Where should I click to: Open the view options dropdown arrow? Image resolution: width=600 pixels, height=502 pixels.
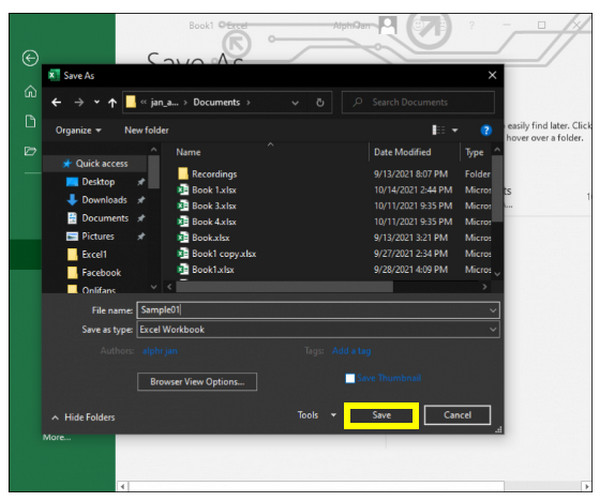coord(455,130)
